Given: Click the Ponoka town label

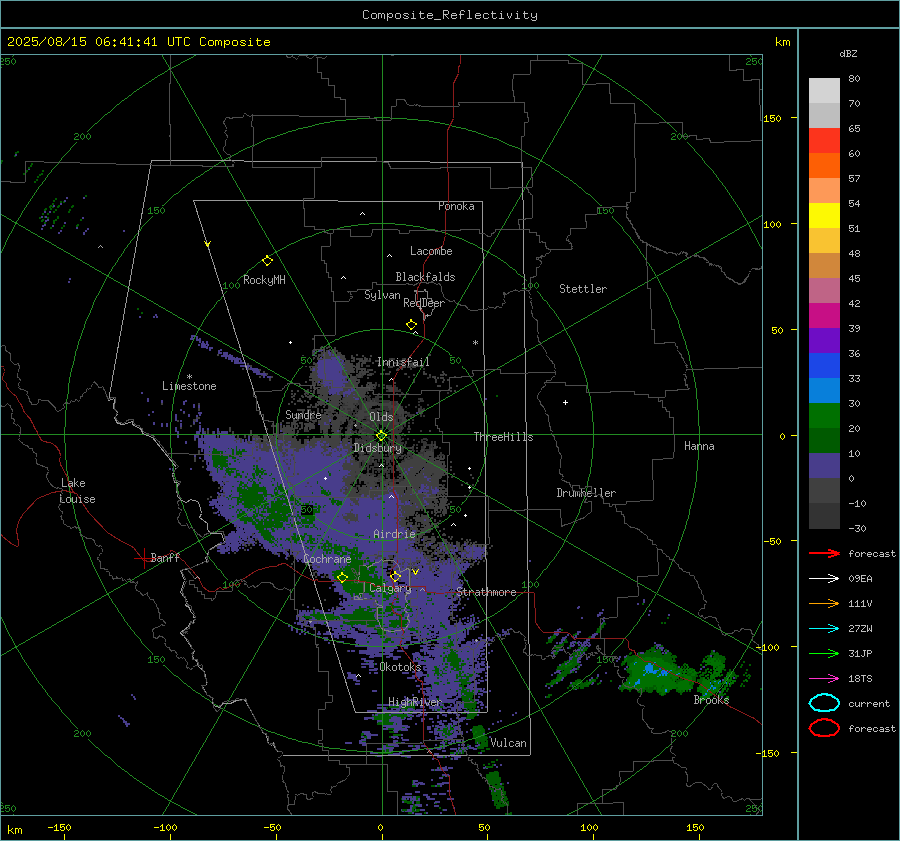Looking at the screenshot, I should pyautogui.click(x=456, y=206).
